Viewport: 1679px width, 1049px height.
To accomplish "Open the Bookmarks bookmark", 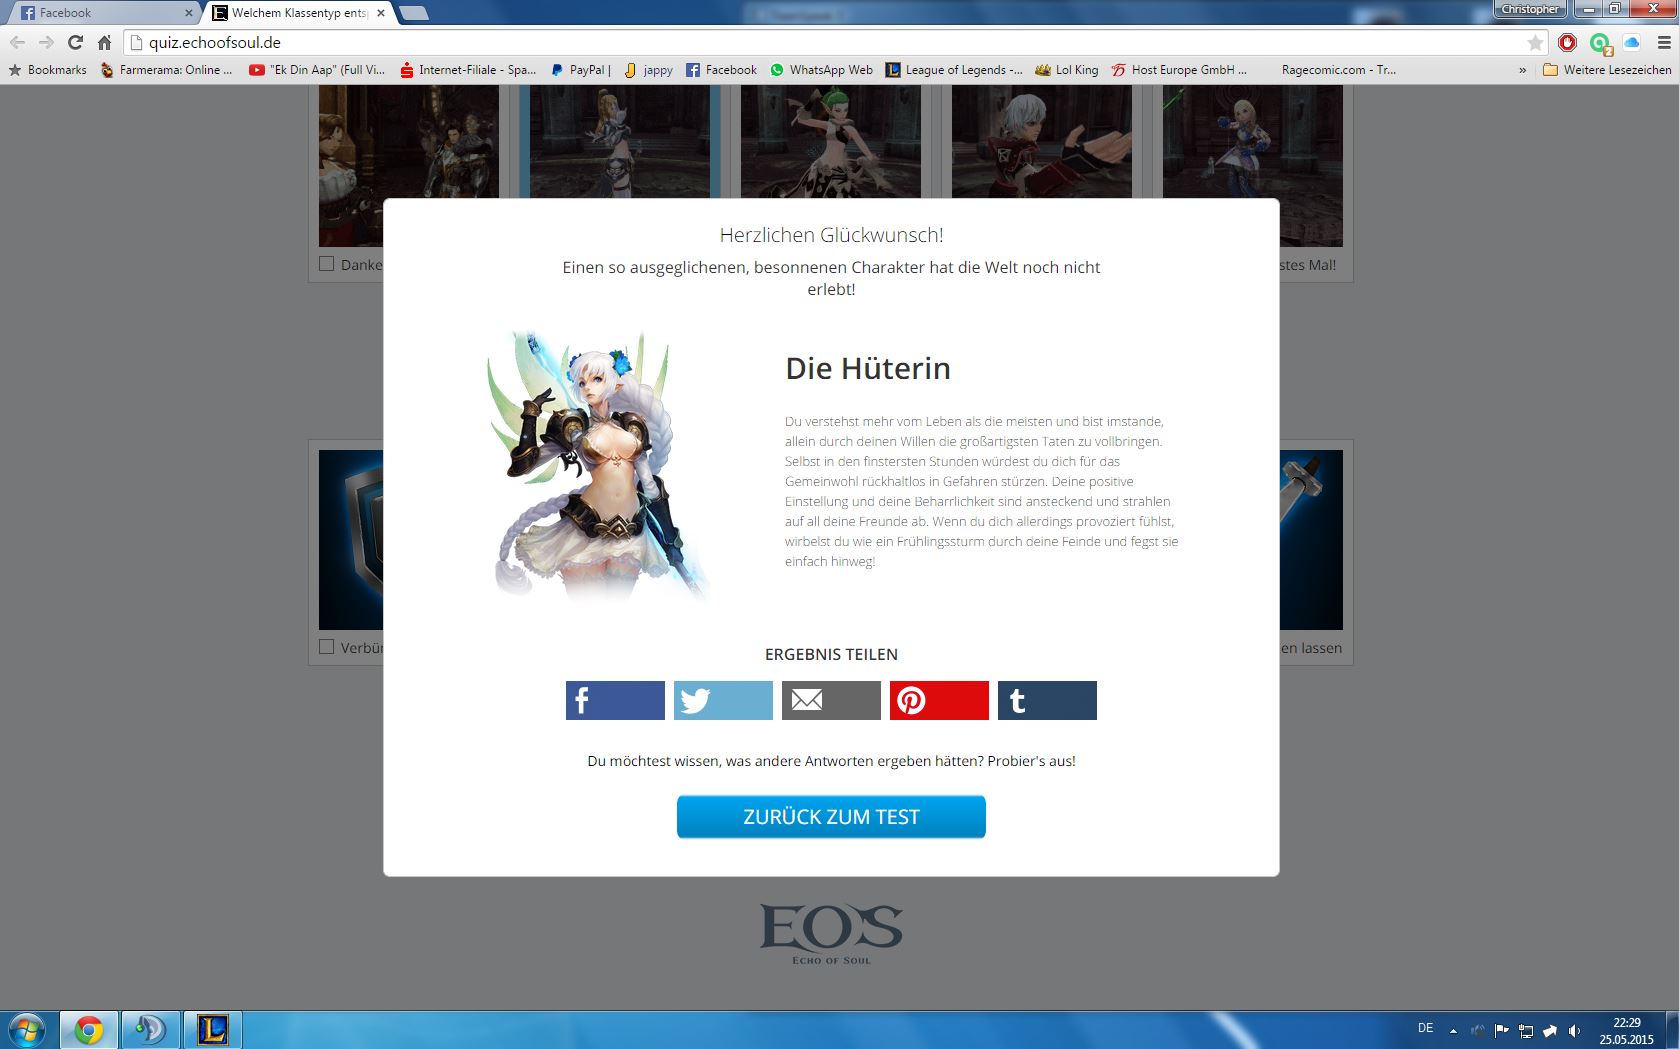I will 48,70.
